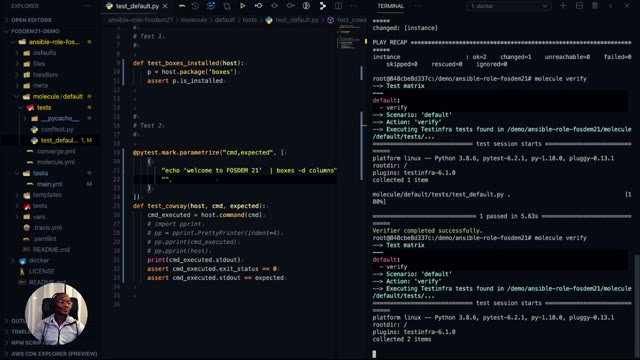This screenshot has height=360, width=640.
Task: Switch to the TERMINAL panel tab
Action: (390, 6)
